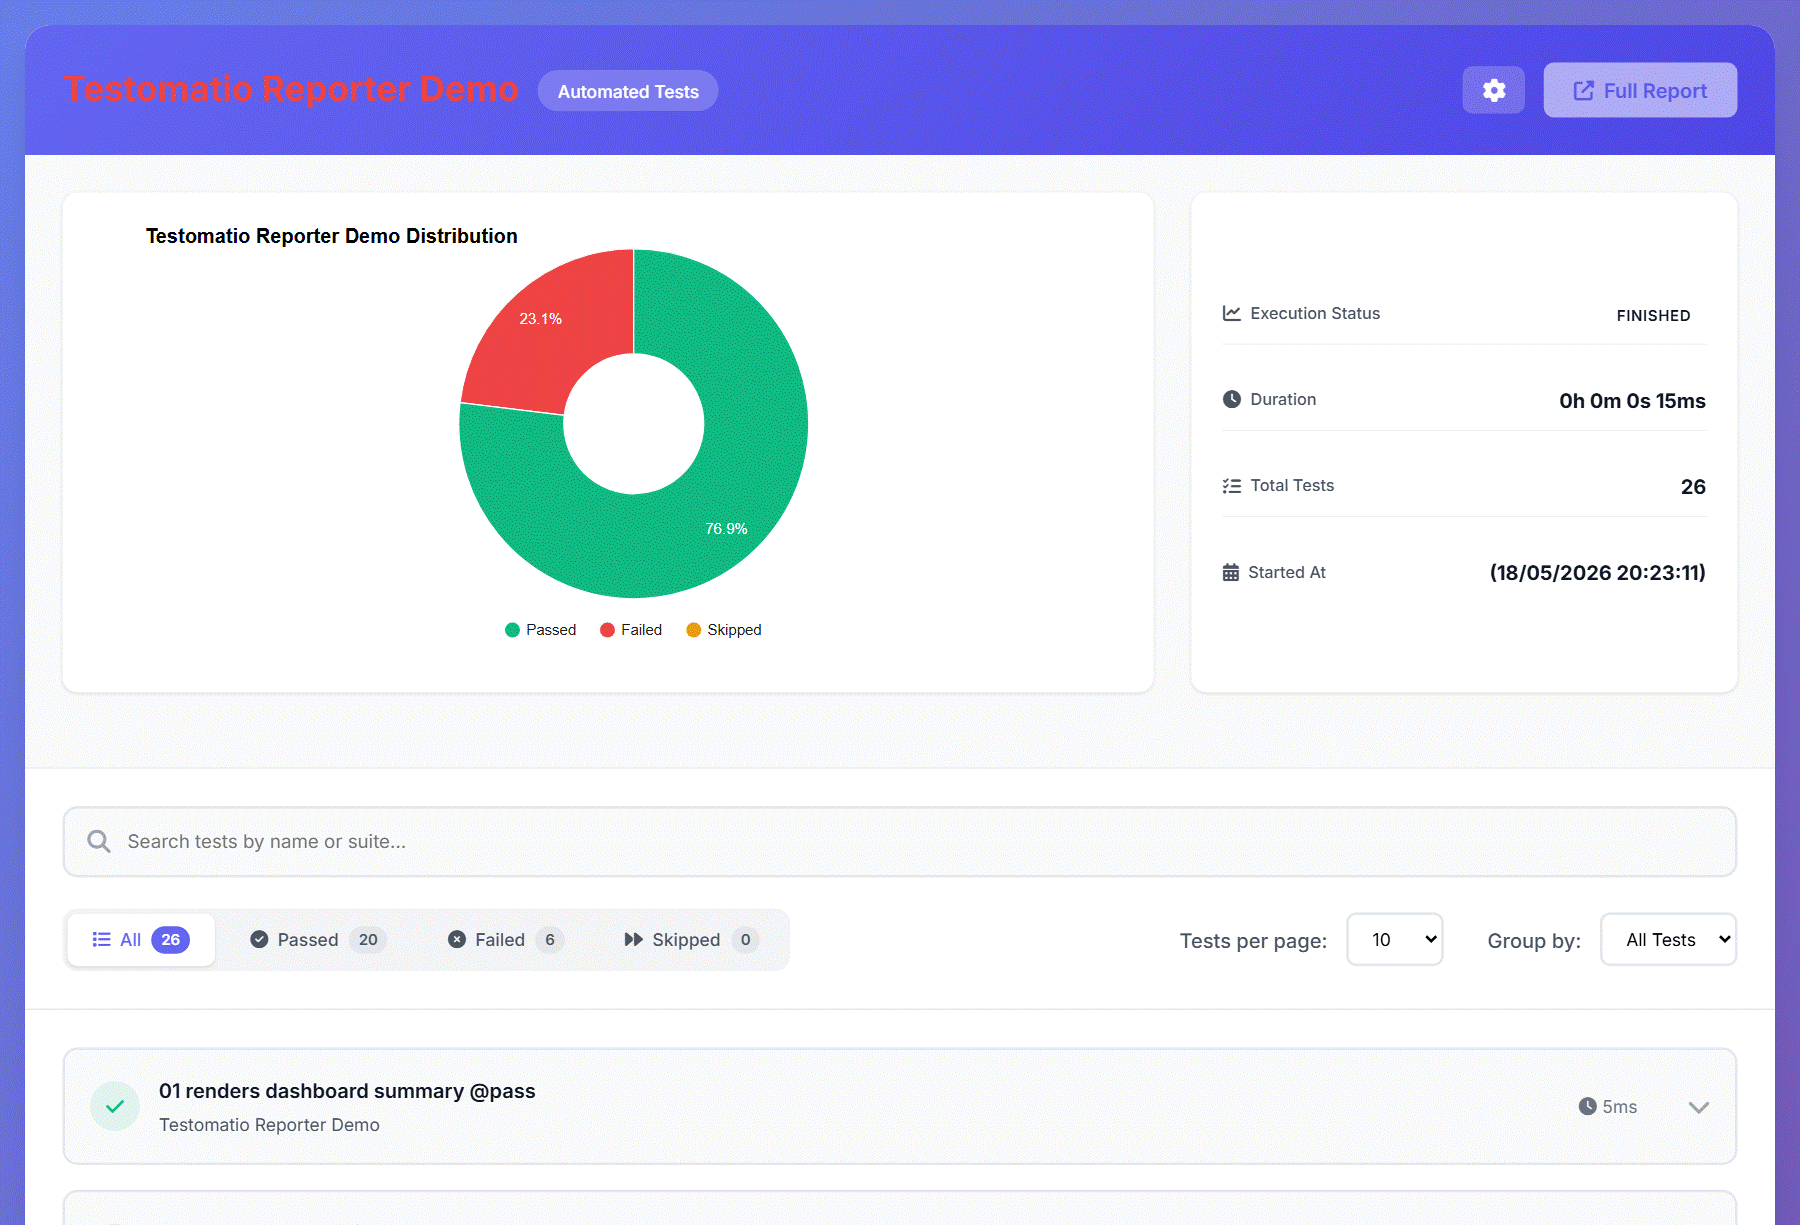Select the All tests filter tab
Viewport: 1800px width, 1225px height.
click(141, 940)
